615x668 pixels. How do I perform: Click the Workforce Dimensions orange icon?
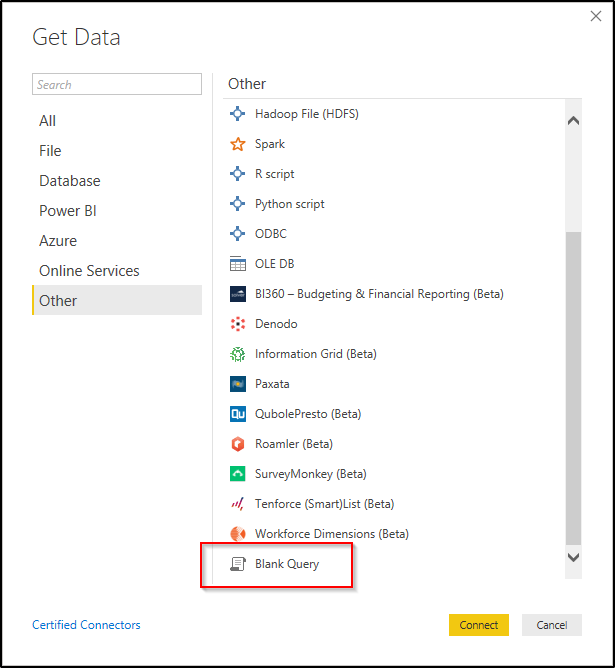(x=238, y=534)
